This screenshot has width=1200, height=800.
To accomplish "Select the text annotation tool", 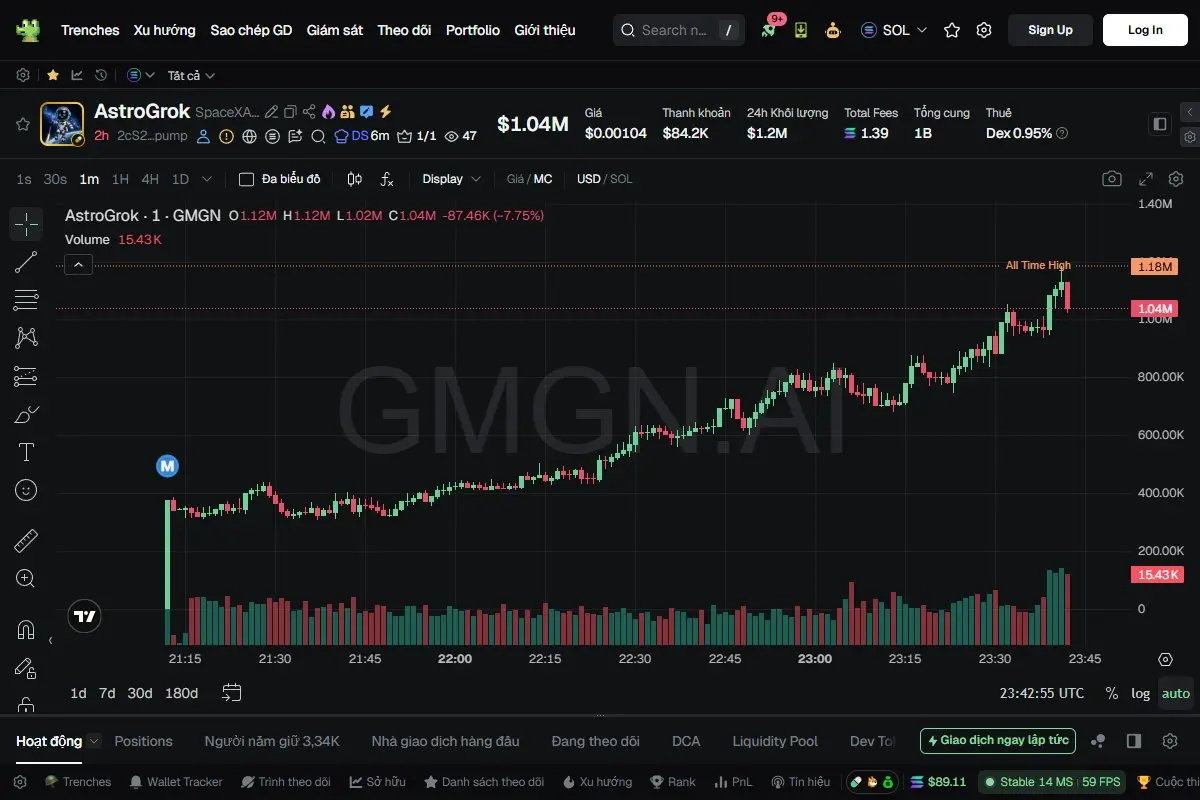I will pyautogui.click(x=26, y=452).
